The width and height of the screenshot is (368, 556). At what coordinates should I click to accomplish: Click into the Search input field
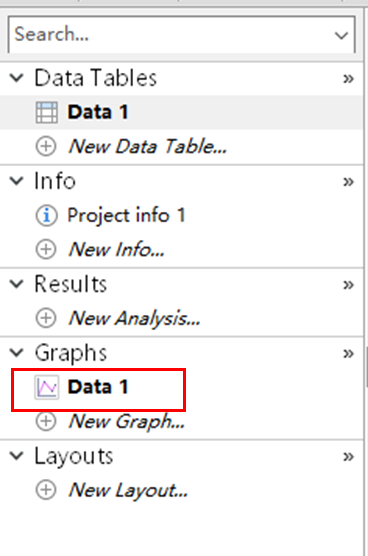pos(170,35)
